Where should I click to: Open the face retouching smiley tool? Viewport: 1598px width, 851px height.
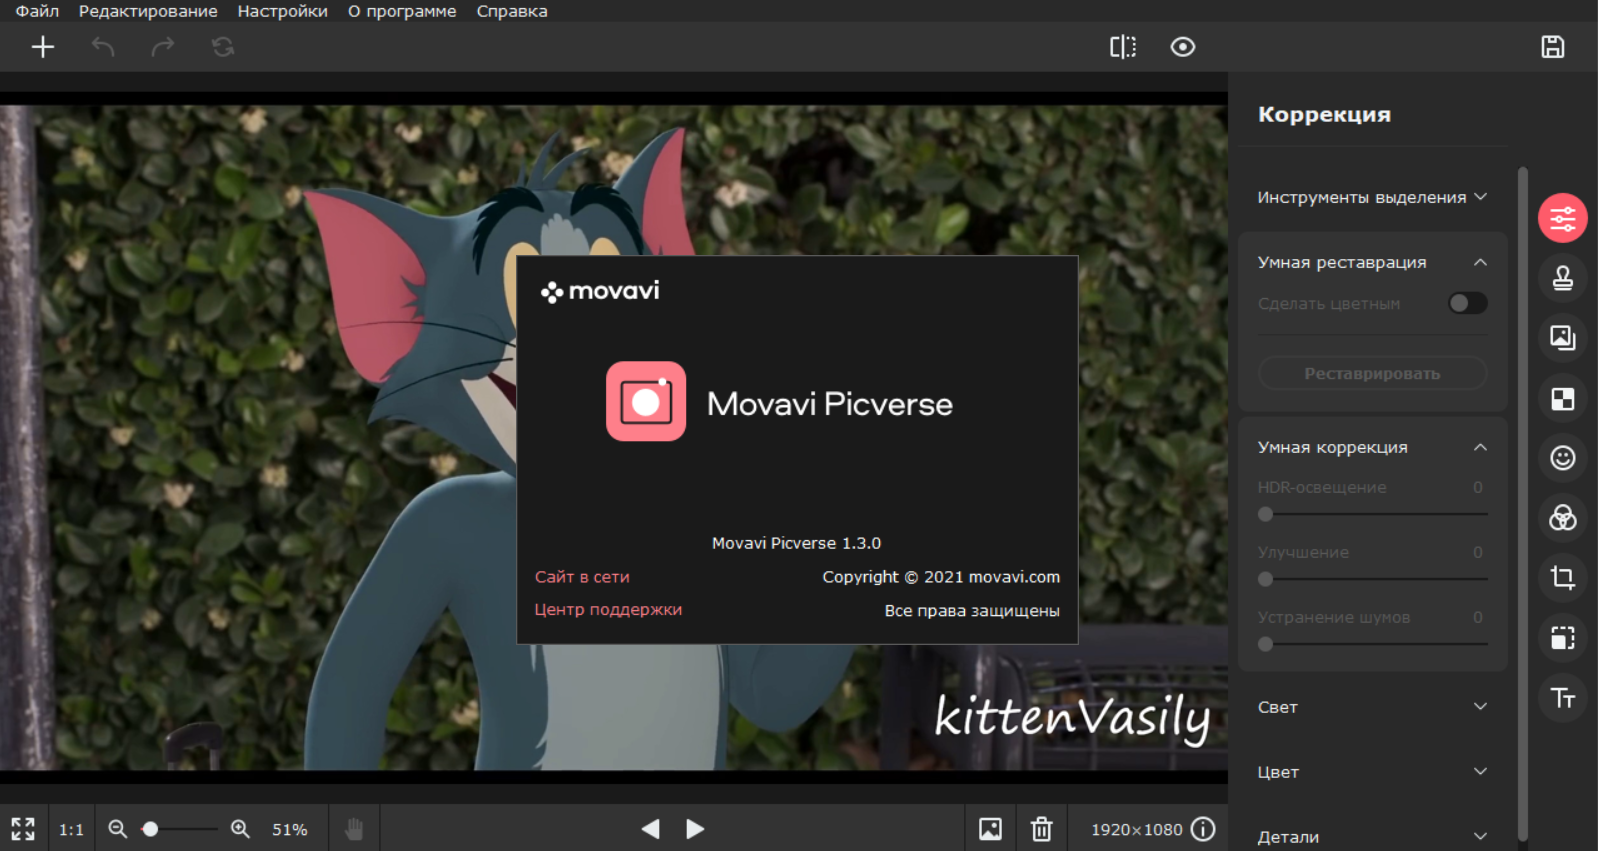click(x=1563, y=458)
